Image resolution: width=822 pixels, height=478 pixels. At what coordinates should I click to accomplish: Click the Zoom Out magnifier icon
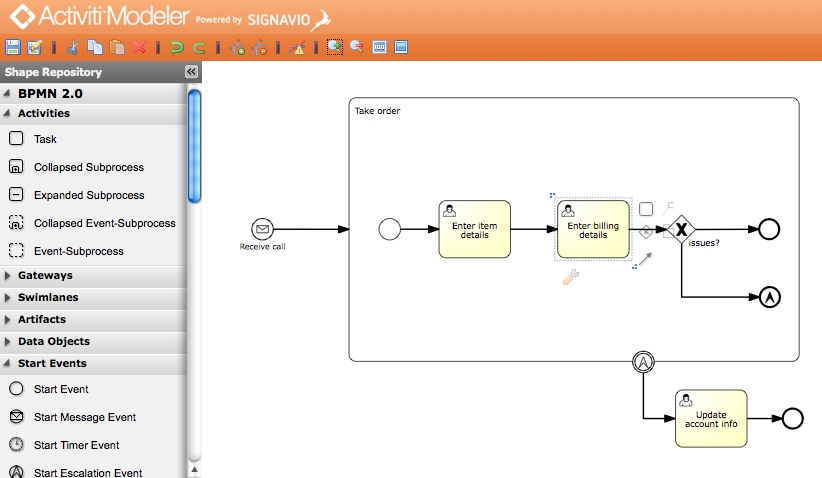(x=357, y=47)
